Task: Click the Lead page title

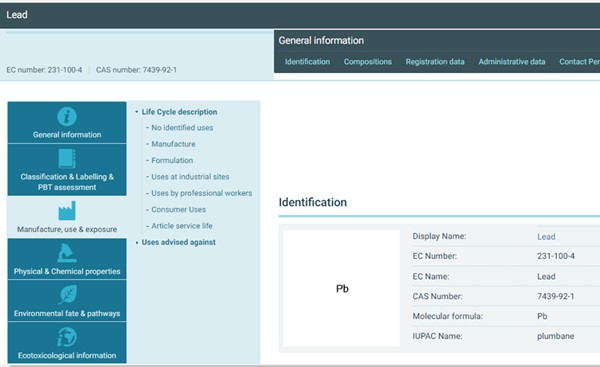Action: (x=17, y=15)
